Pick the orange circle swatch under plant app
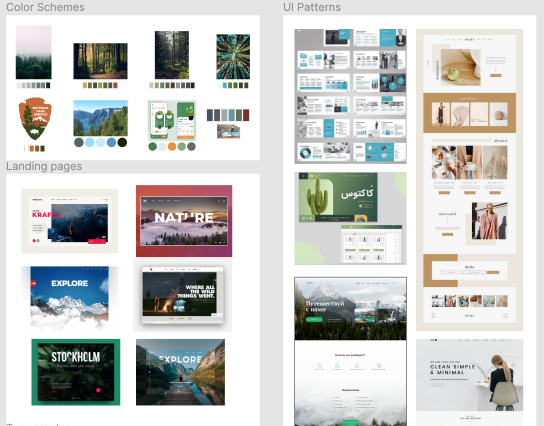The height and width of the screenshot is (426, 544). click(172, 146)
